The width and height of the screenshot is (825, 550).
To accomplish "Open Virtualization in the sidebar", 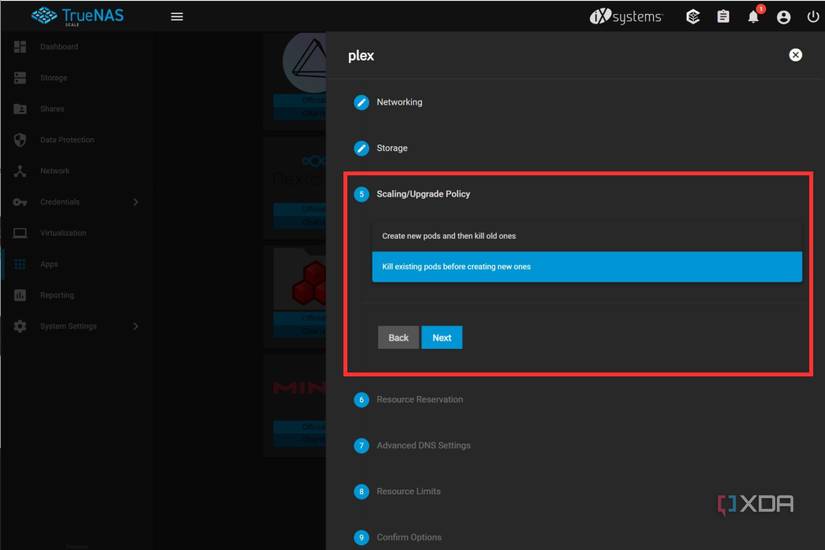I will (x=63, y=233).
